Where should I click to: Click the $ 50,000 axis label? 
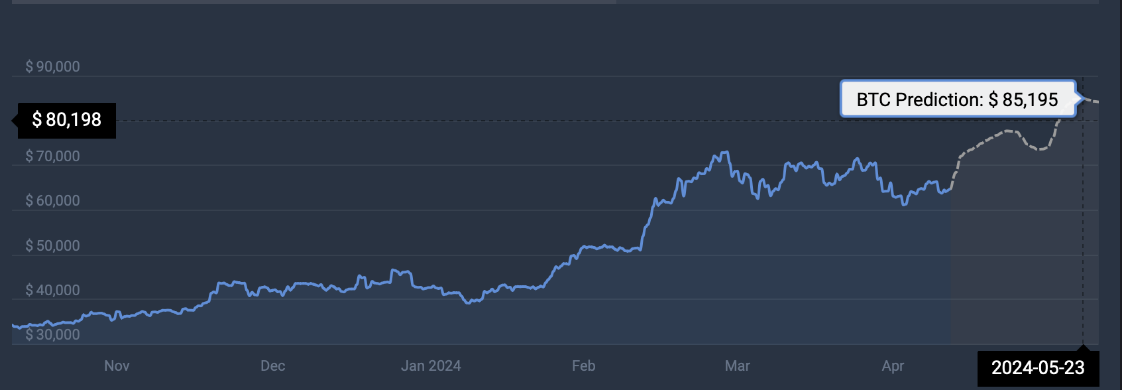[52, 246]
